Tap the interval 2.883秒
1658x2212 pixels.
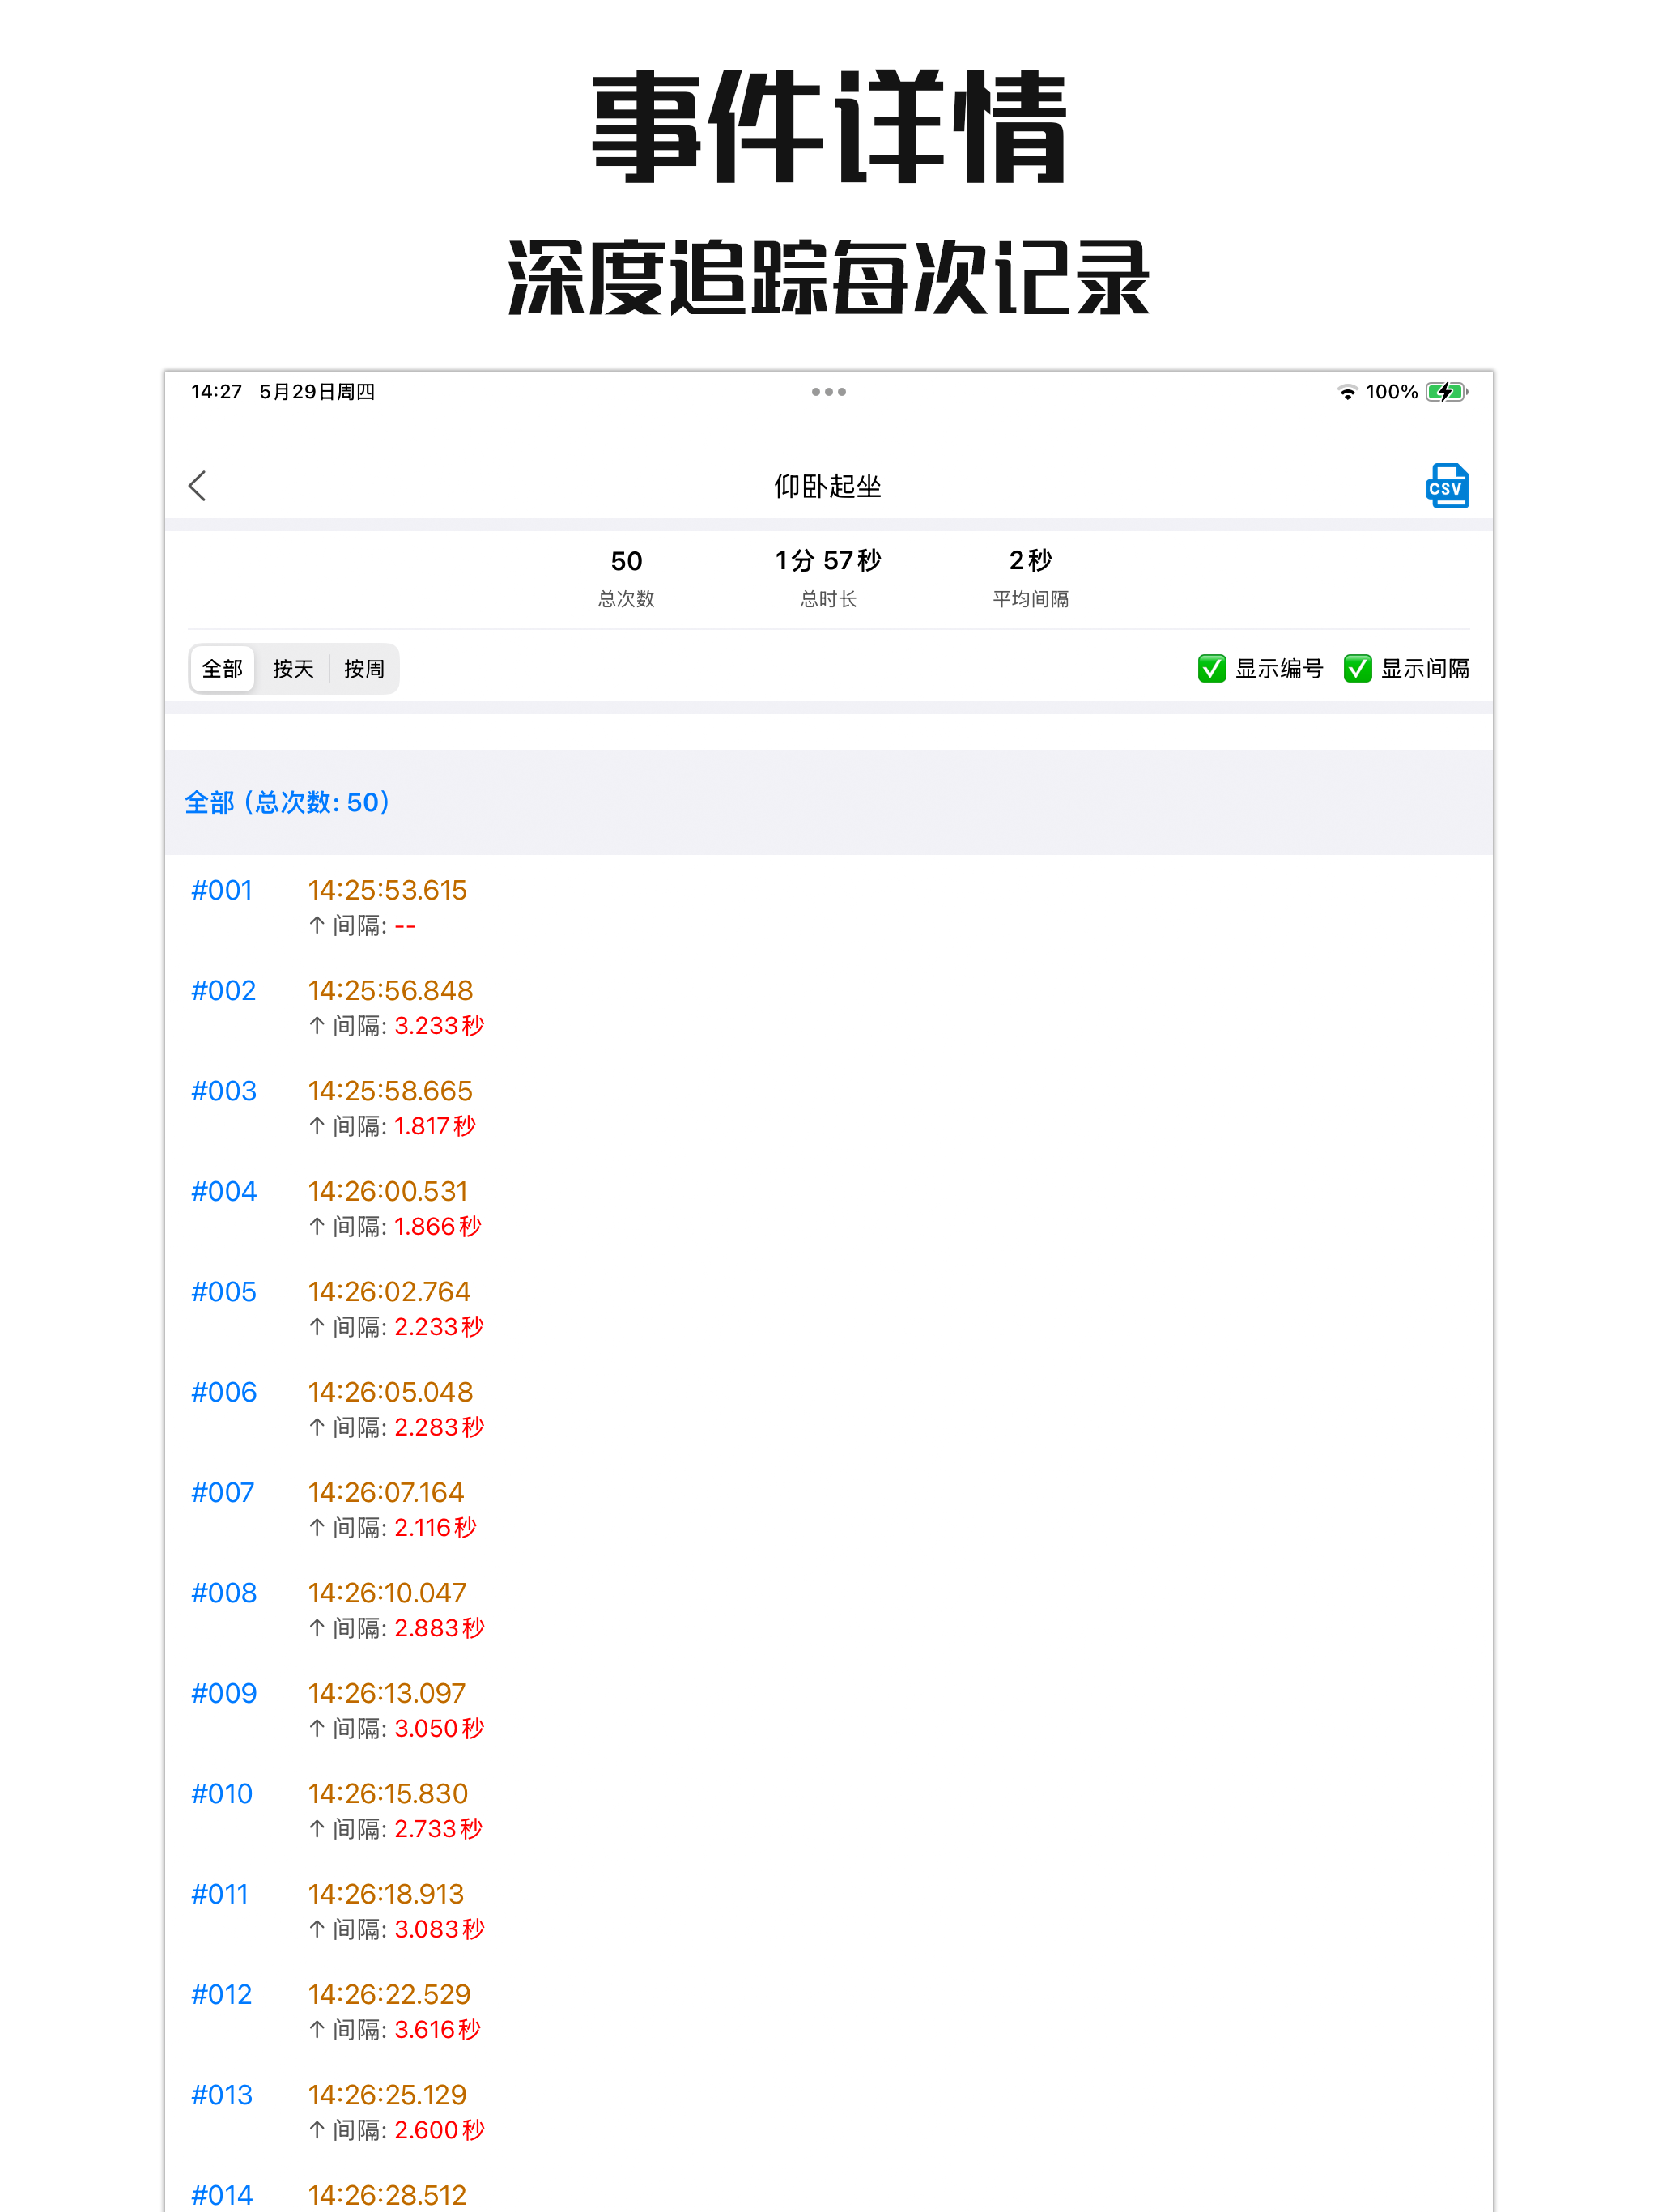click(x=439, y=1629)
